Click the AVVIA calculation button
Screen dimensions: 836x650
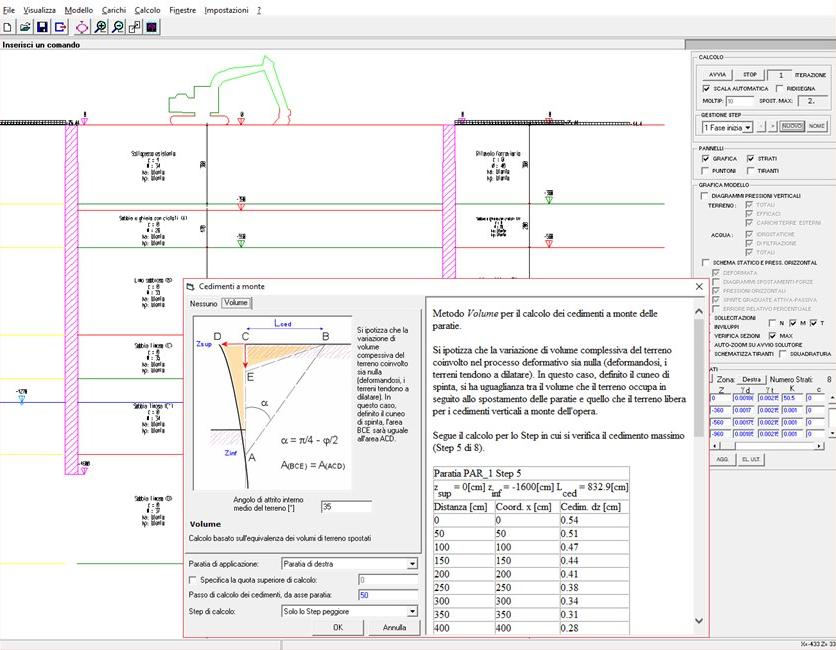(x=717, y=74)
